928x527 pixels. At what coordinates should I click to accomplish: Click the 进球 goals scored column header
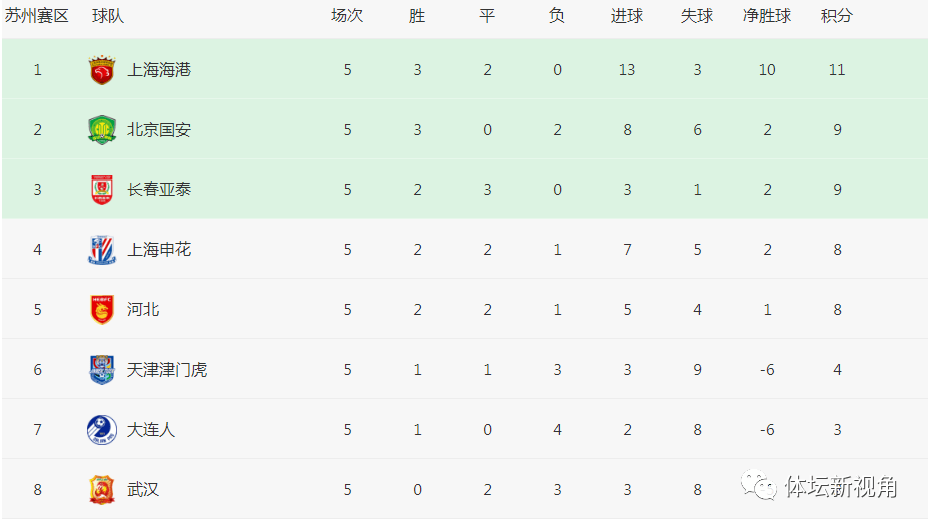coord(627,17)
